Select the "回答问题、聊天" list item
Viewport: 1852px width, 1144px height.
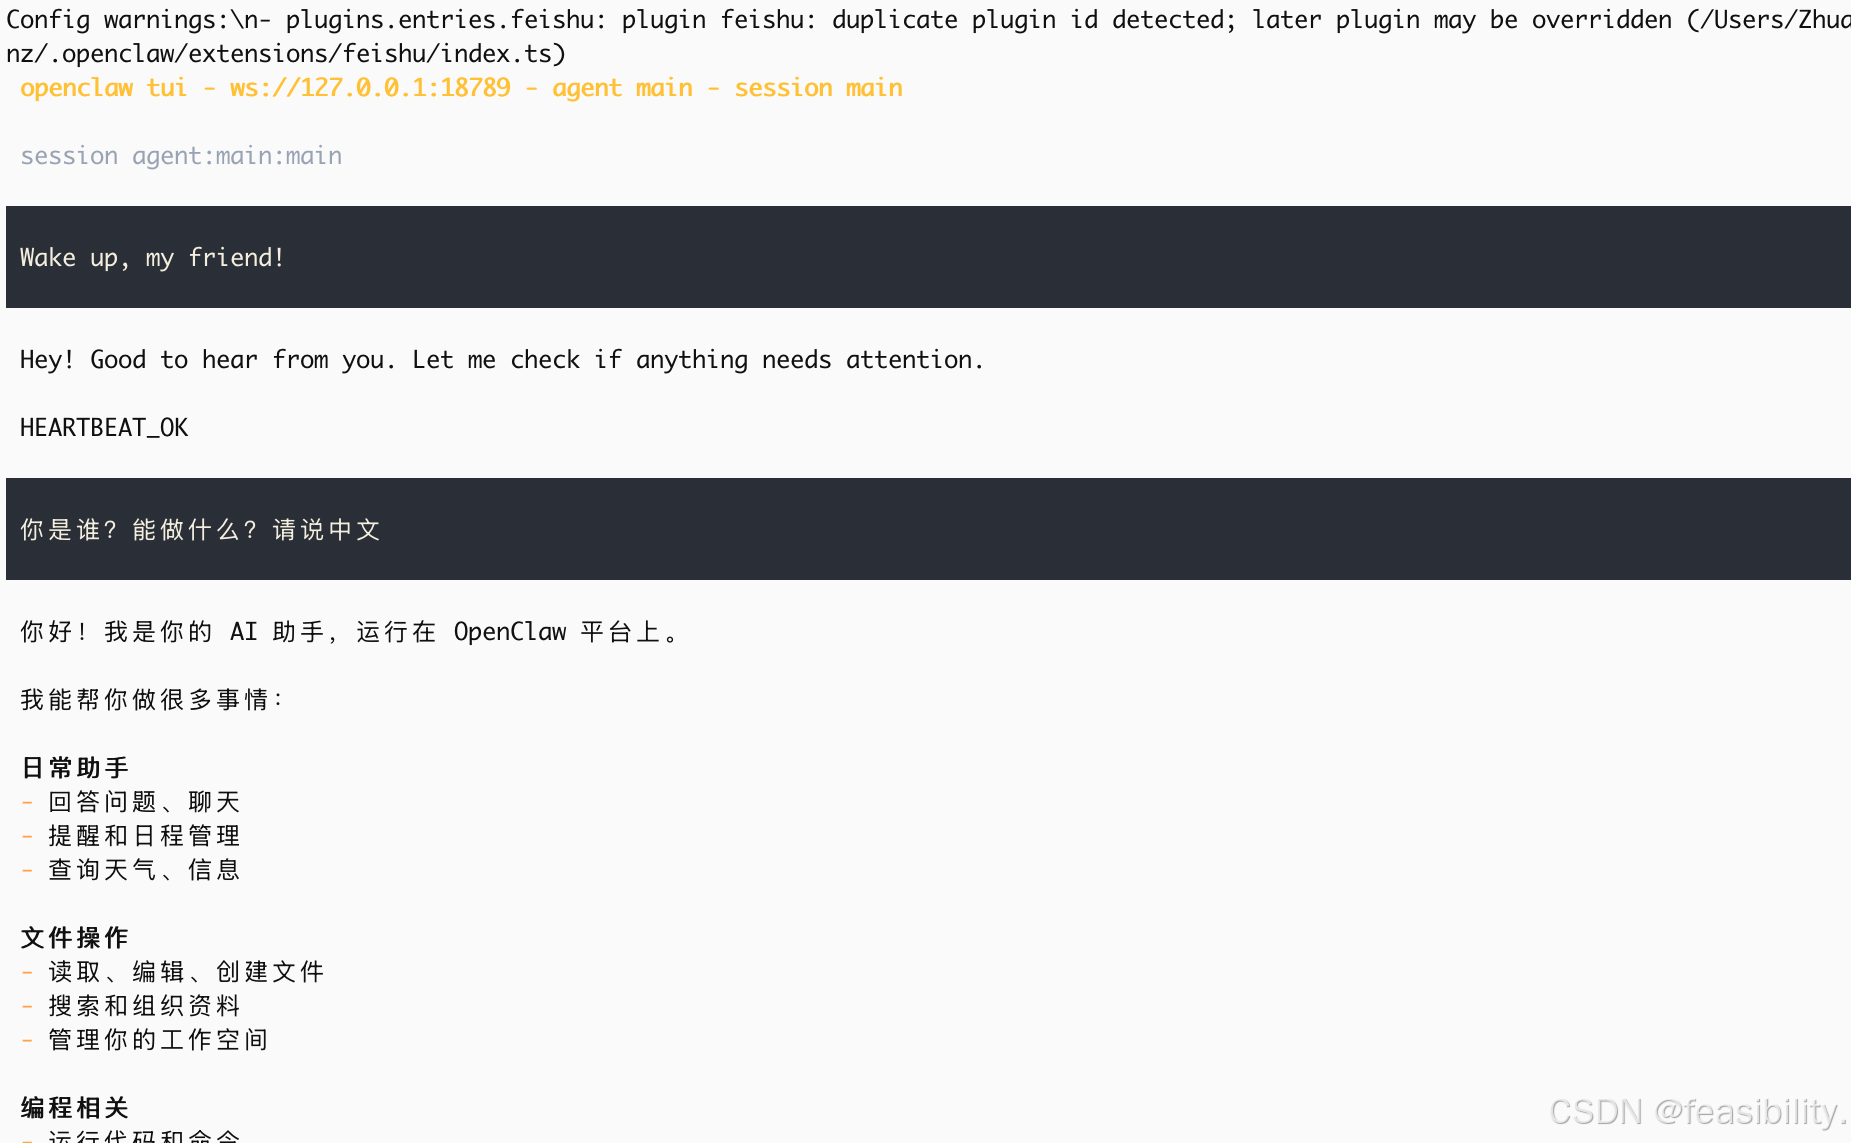pyautogui.click(x=144, y=802)
